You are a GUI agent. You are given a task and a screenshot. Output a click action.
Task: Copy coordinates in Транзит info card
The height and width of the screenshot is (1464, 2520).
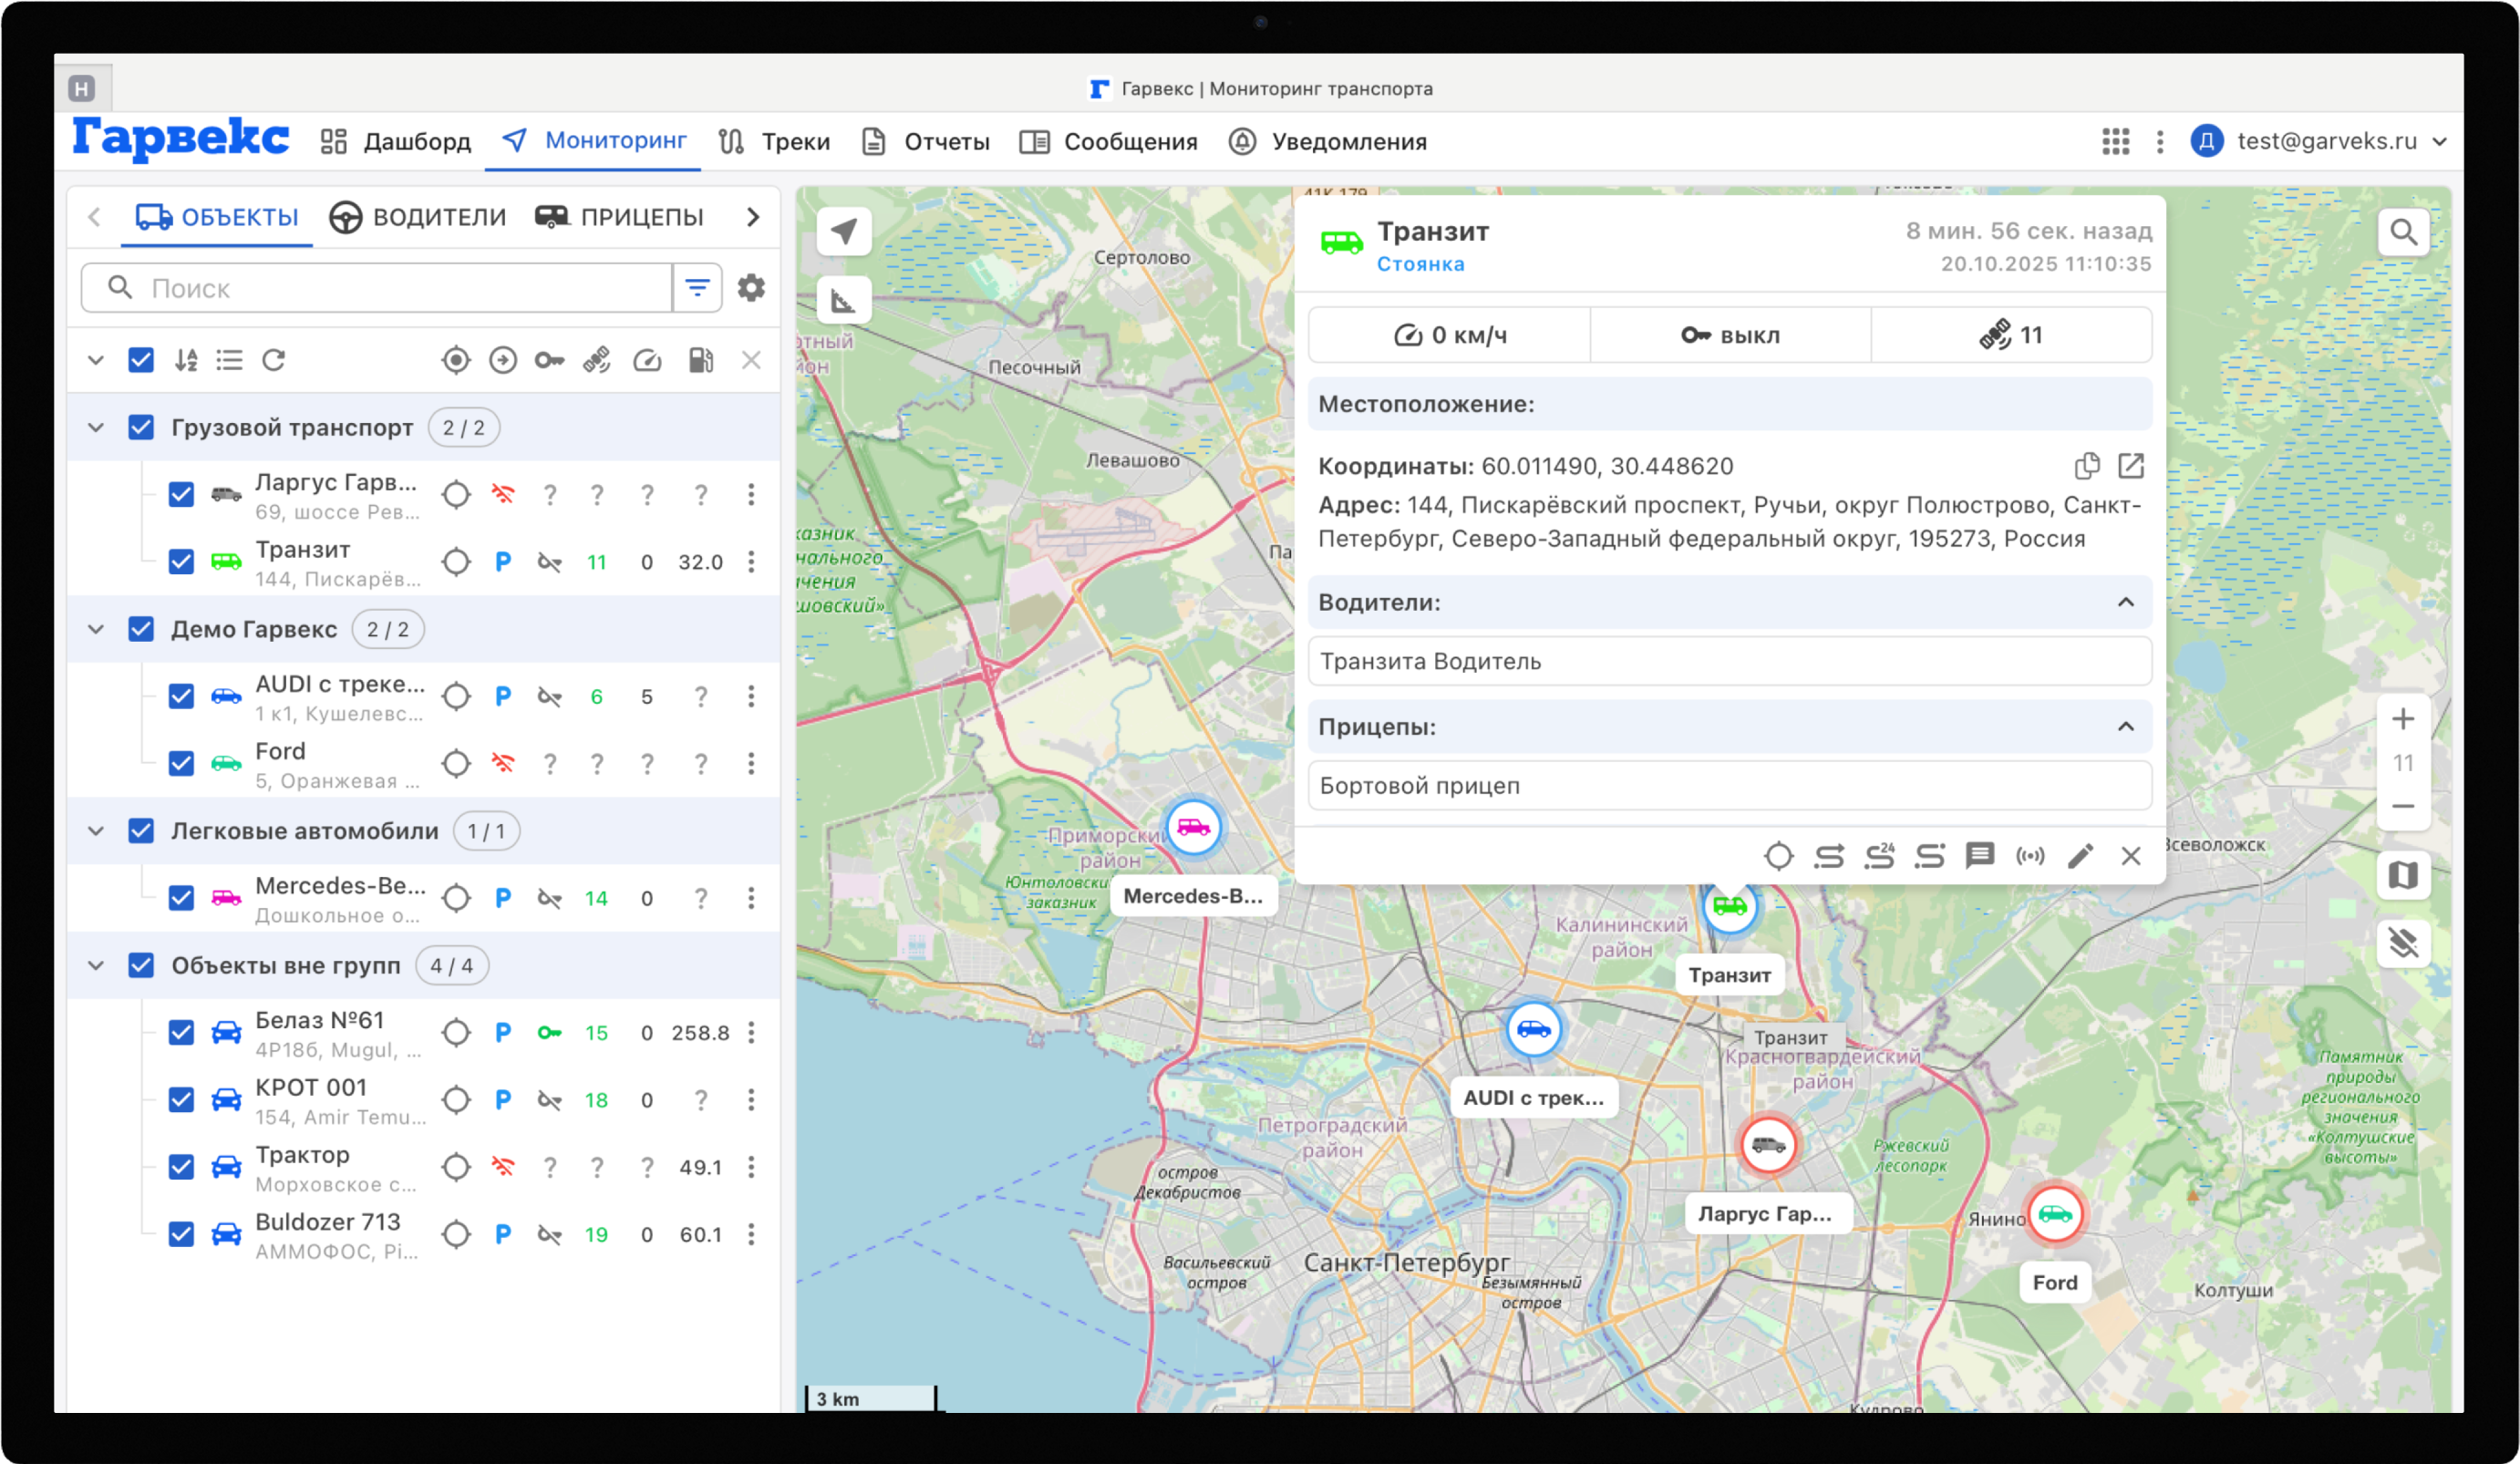click(x=2086, y=466)
